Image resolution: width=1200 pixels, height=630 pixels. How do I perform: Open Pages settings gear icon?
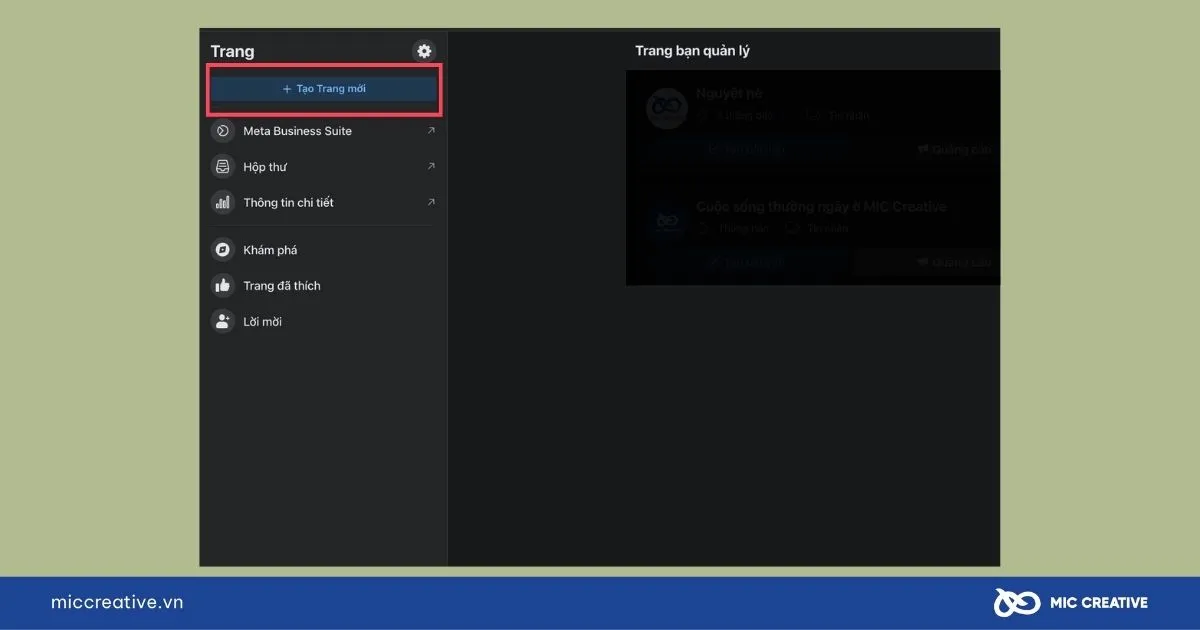[x=424, y=51]
